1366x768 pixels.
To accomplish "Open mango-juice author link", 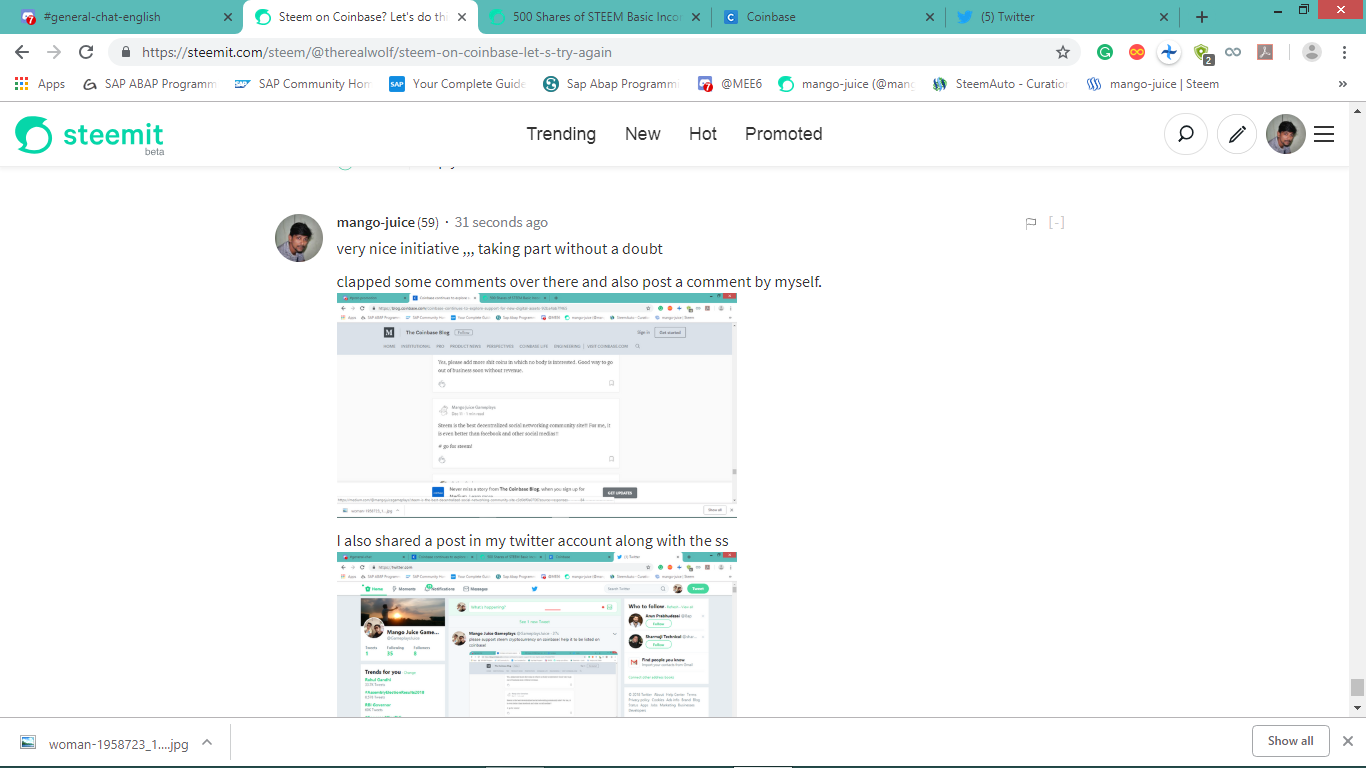I will (x=376, y=222).
